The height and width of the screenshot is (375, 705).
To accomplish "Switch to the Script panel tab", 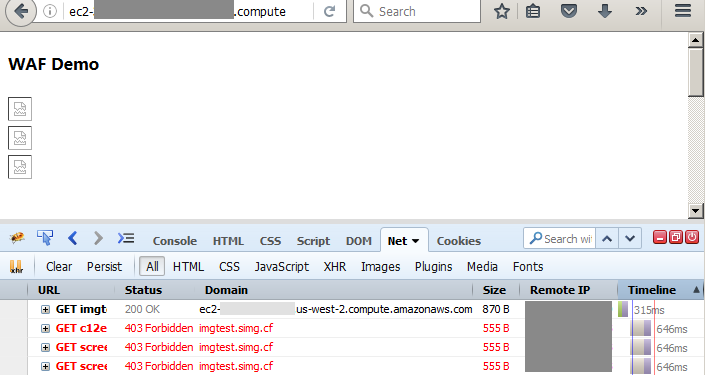I will tap(313, 241).
